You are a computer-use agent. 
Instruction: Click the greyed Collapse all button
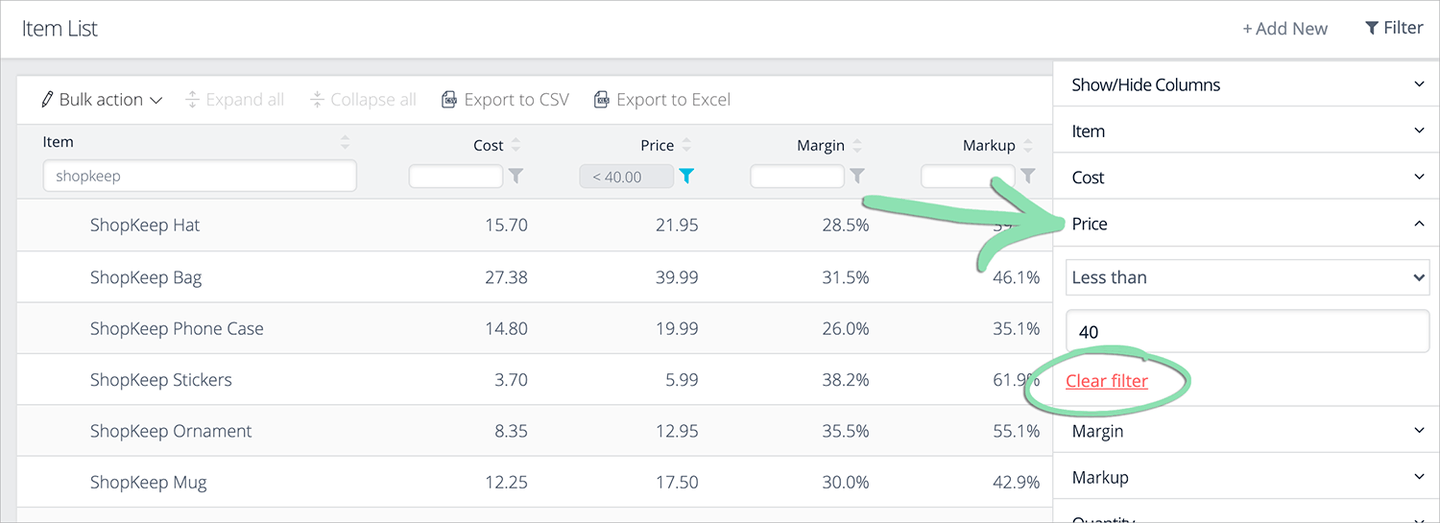pyautogui.click(x=363, y=99)
